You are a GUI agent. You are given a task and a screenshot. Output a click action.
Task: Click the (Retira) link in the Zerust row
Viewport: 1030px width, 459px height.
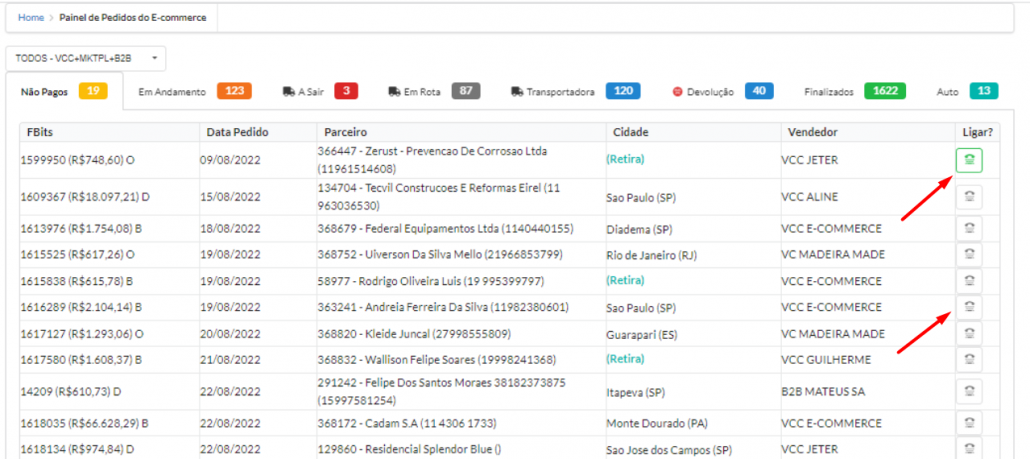625,160
